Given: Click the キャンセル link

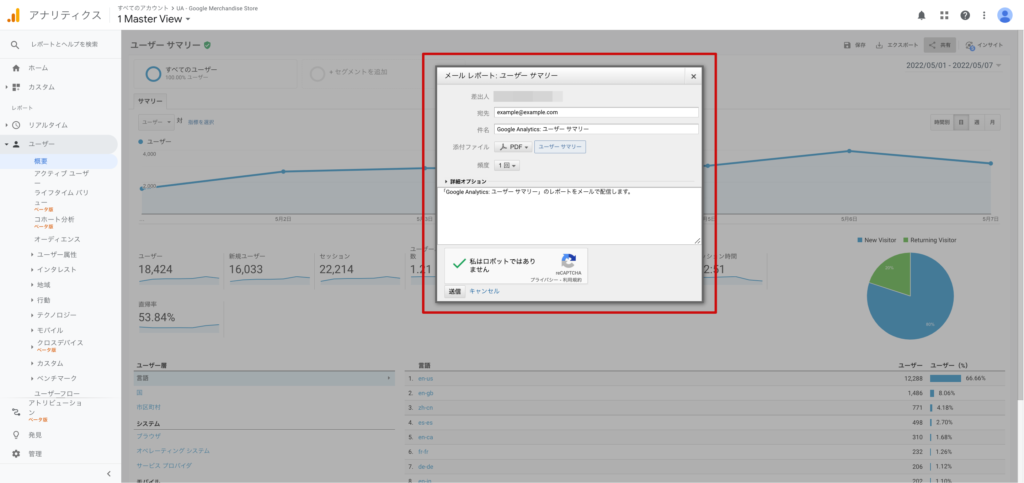Looking at the screenshot, I should click(484, 291).
